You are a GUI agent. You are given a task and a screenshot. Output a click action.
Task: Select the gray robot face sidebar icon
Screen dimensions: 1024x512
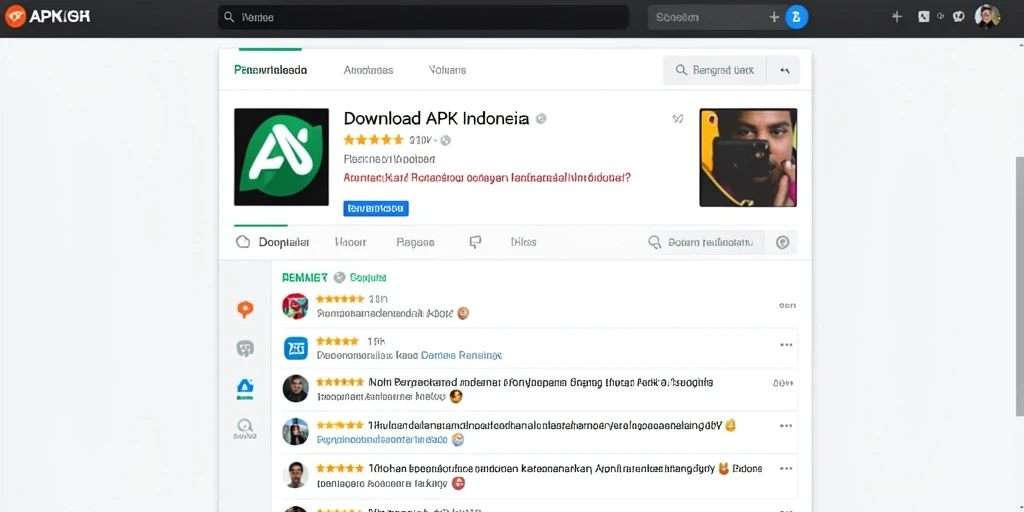(x=245, y=349)
